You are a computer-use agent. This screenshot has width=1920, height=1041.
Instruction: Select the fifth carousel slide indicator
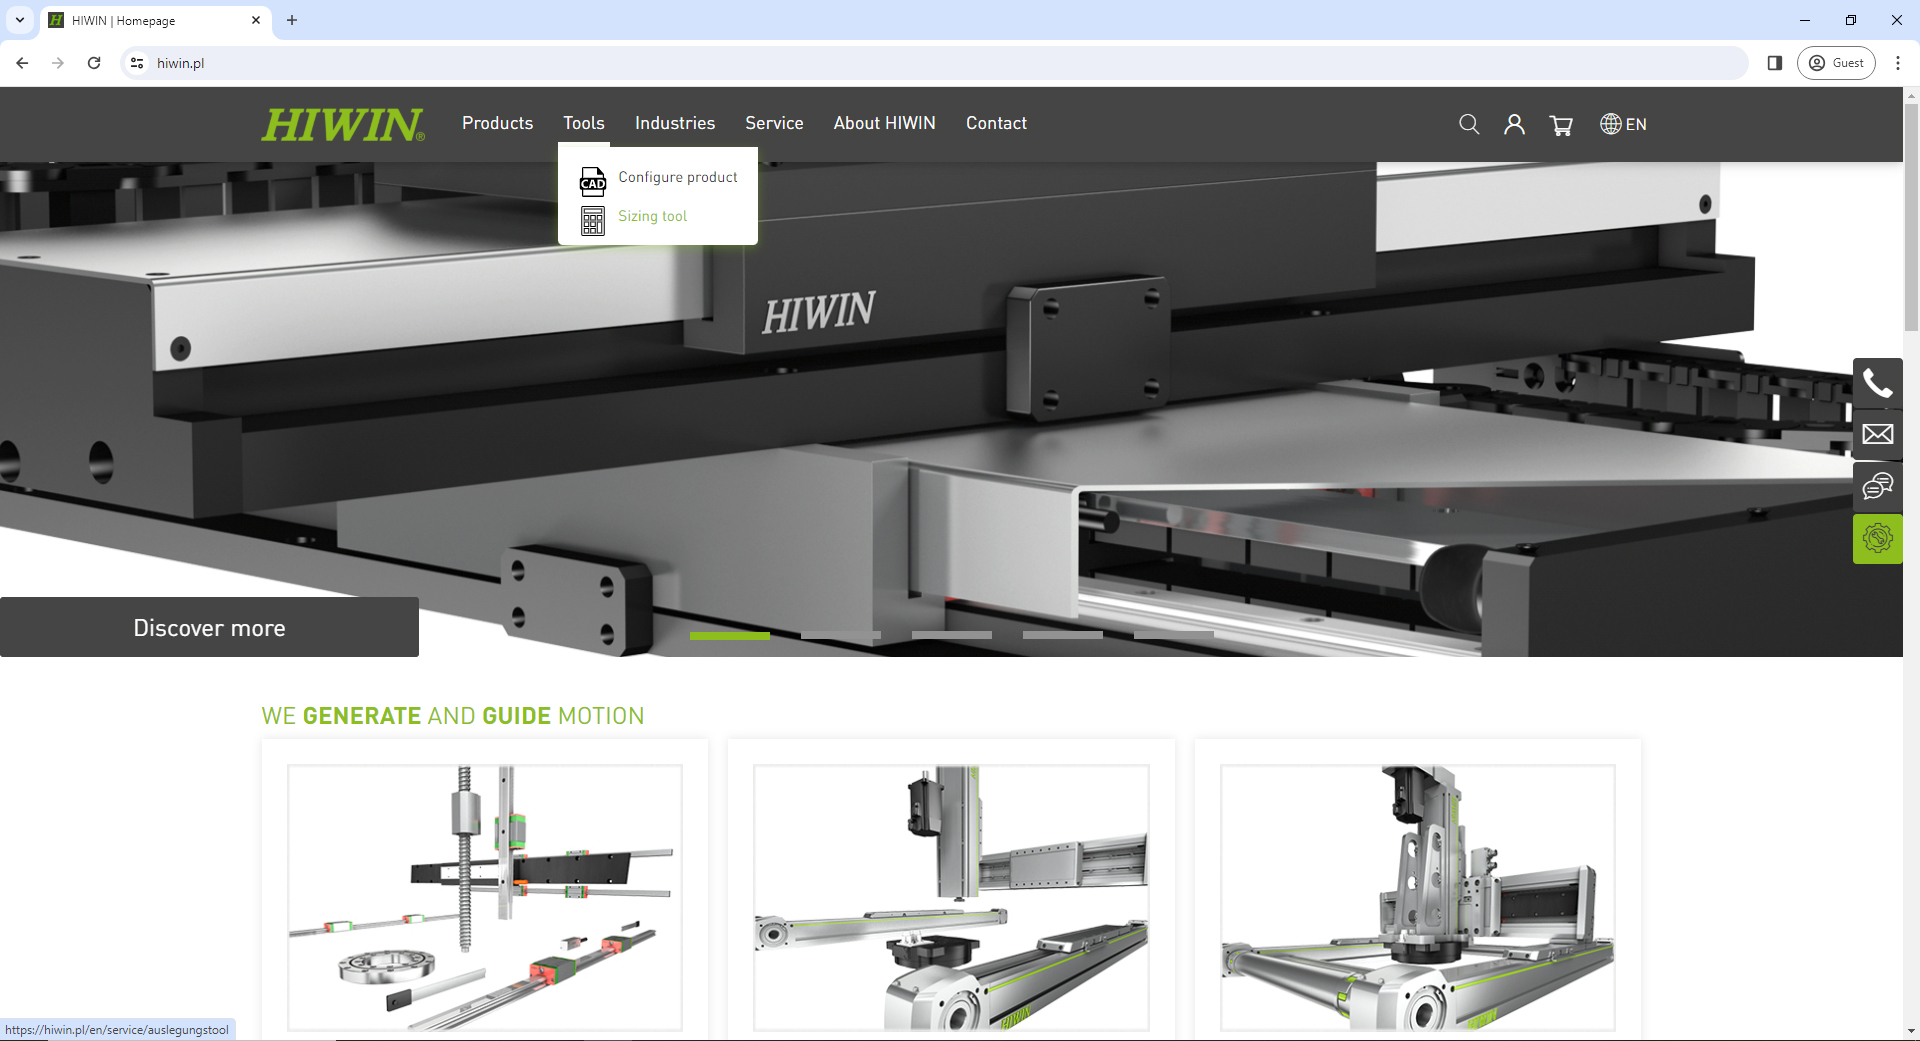(x=1174, y=635)
